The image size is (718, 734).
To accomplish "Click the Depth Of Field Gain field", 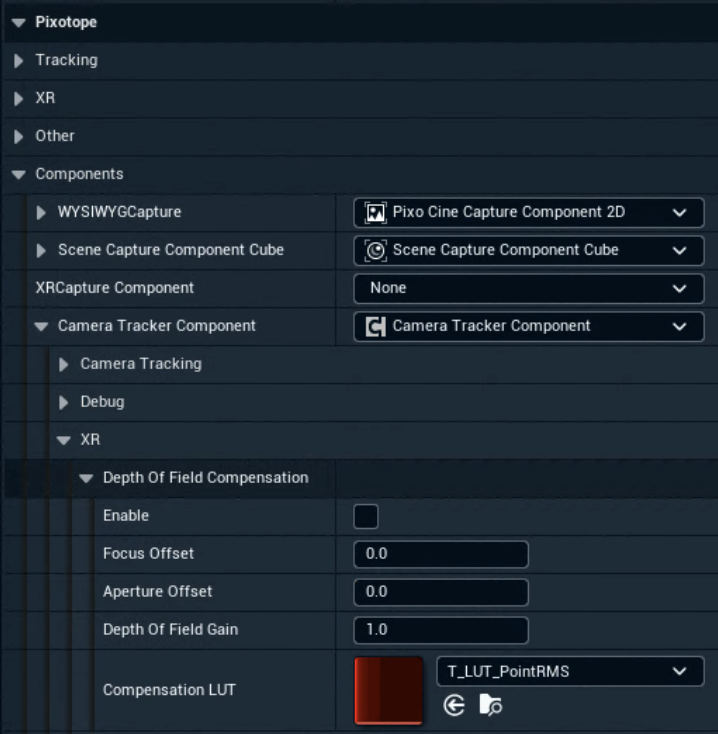I will [x=441, y=630].
